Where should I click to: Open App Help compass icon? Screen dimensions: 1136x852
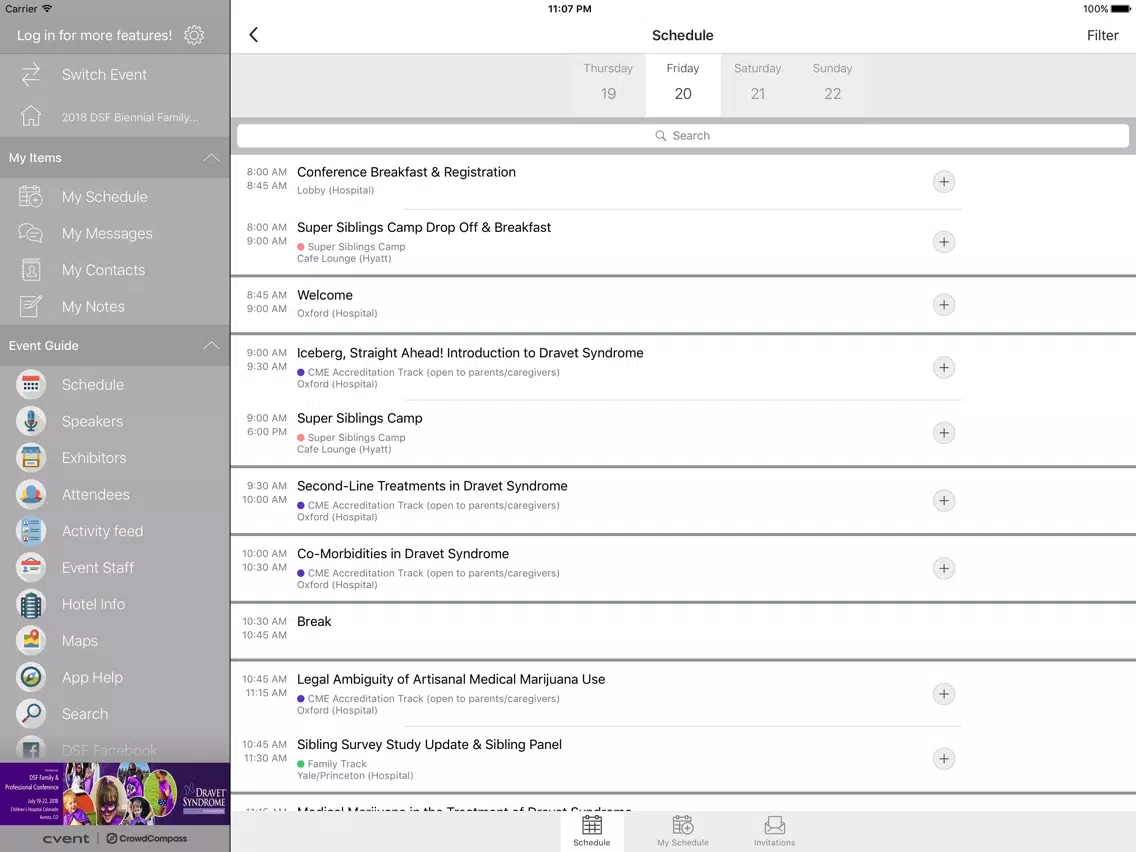pyautogui.click(x=30, y=677)
